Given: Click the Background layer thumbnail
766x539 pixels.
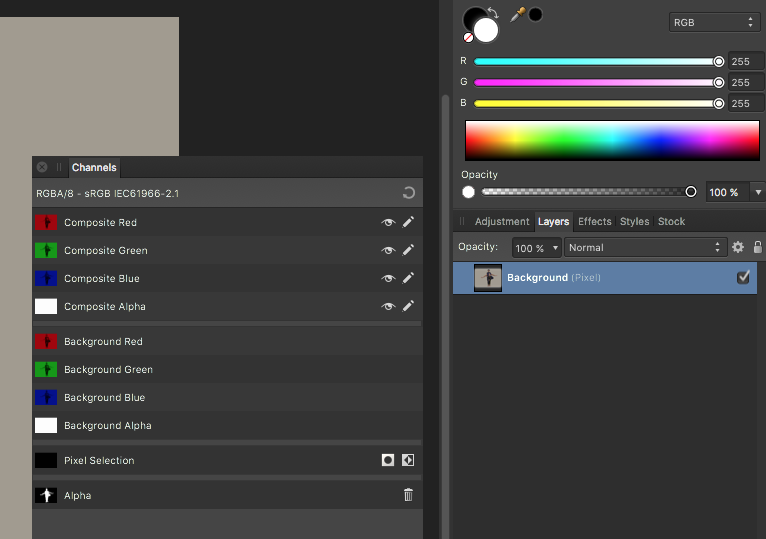Looking at the screenshot, I should tap(488, 278).
